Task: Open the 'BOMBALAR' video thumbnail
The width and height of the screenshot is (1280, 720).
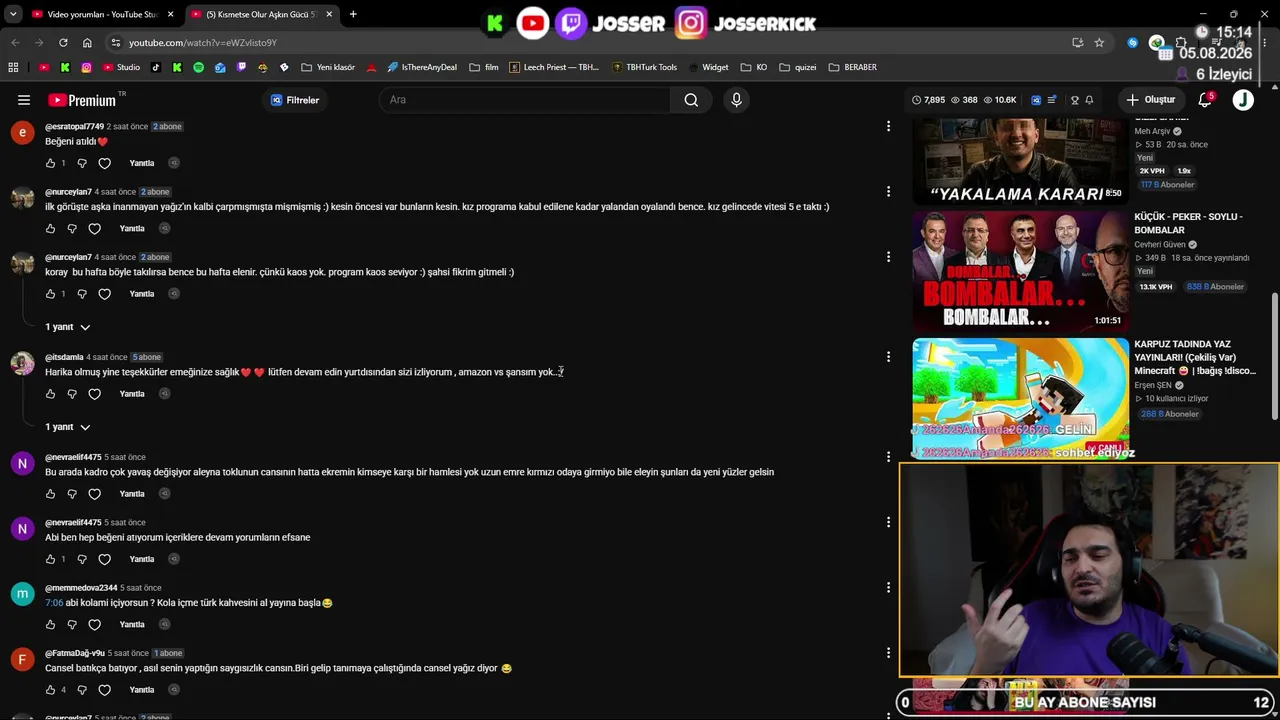Action: tap(1020, 271)
